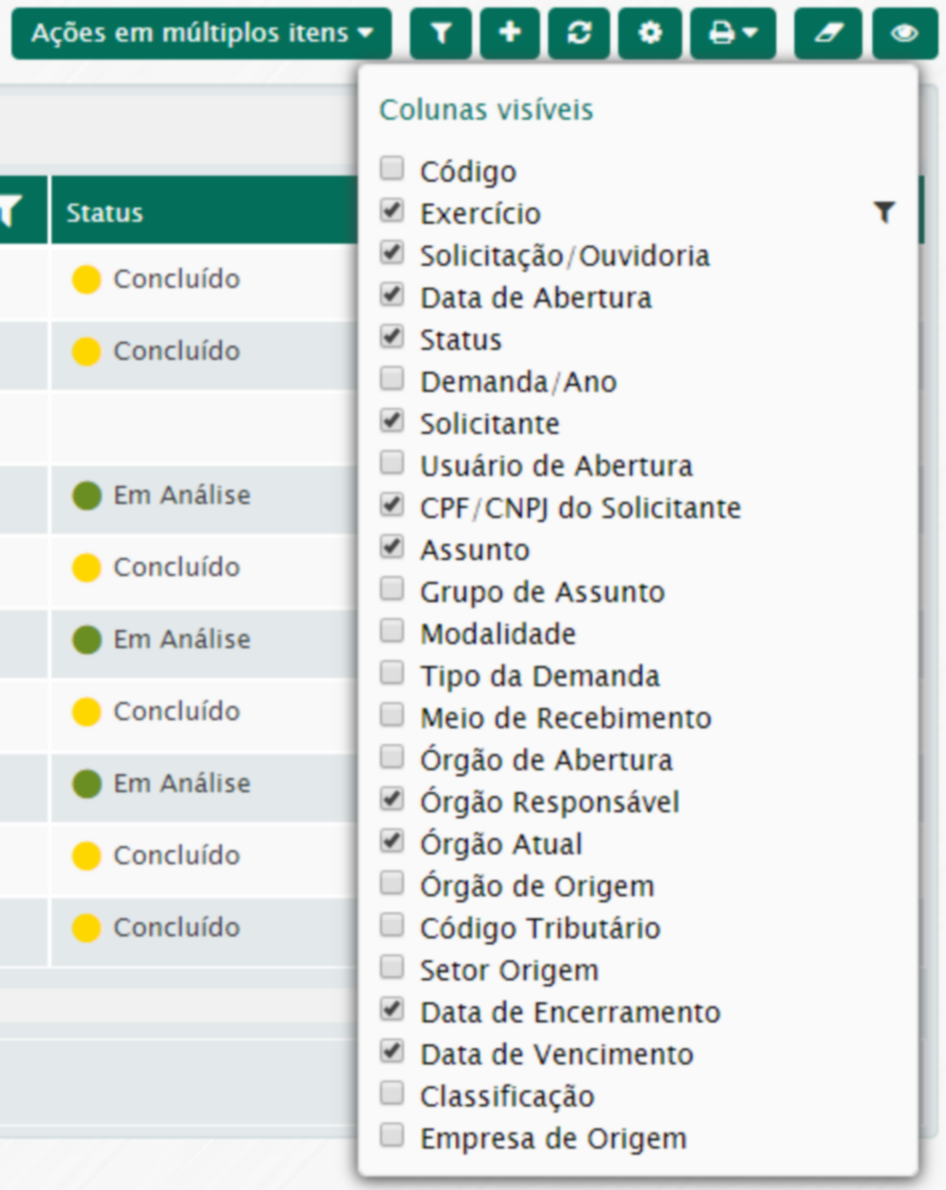Uncheck the Status column checkbox
This screenshot has width=946, height=1190.
point(392,337)
